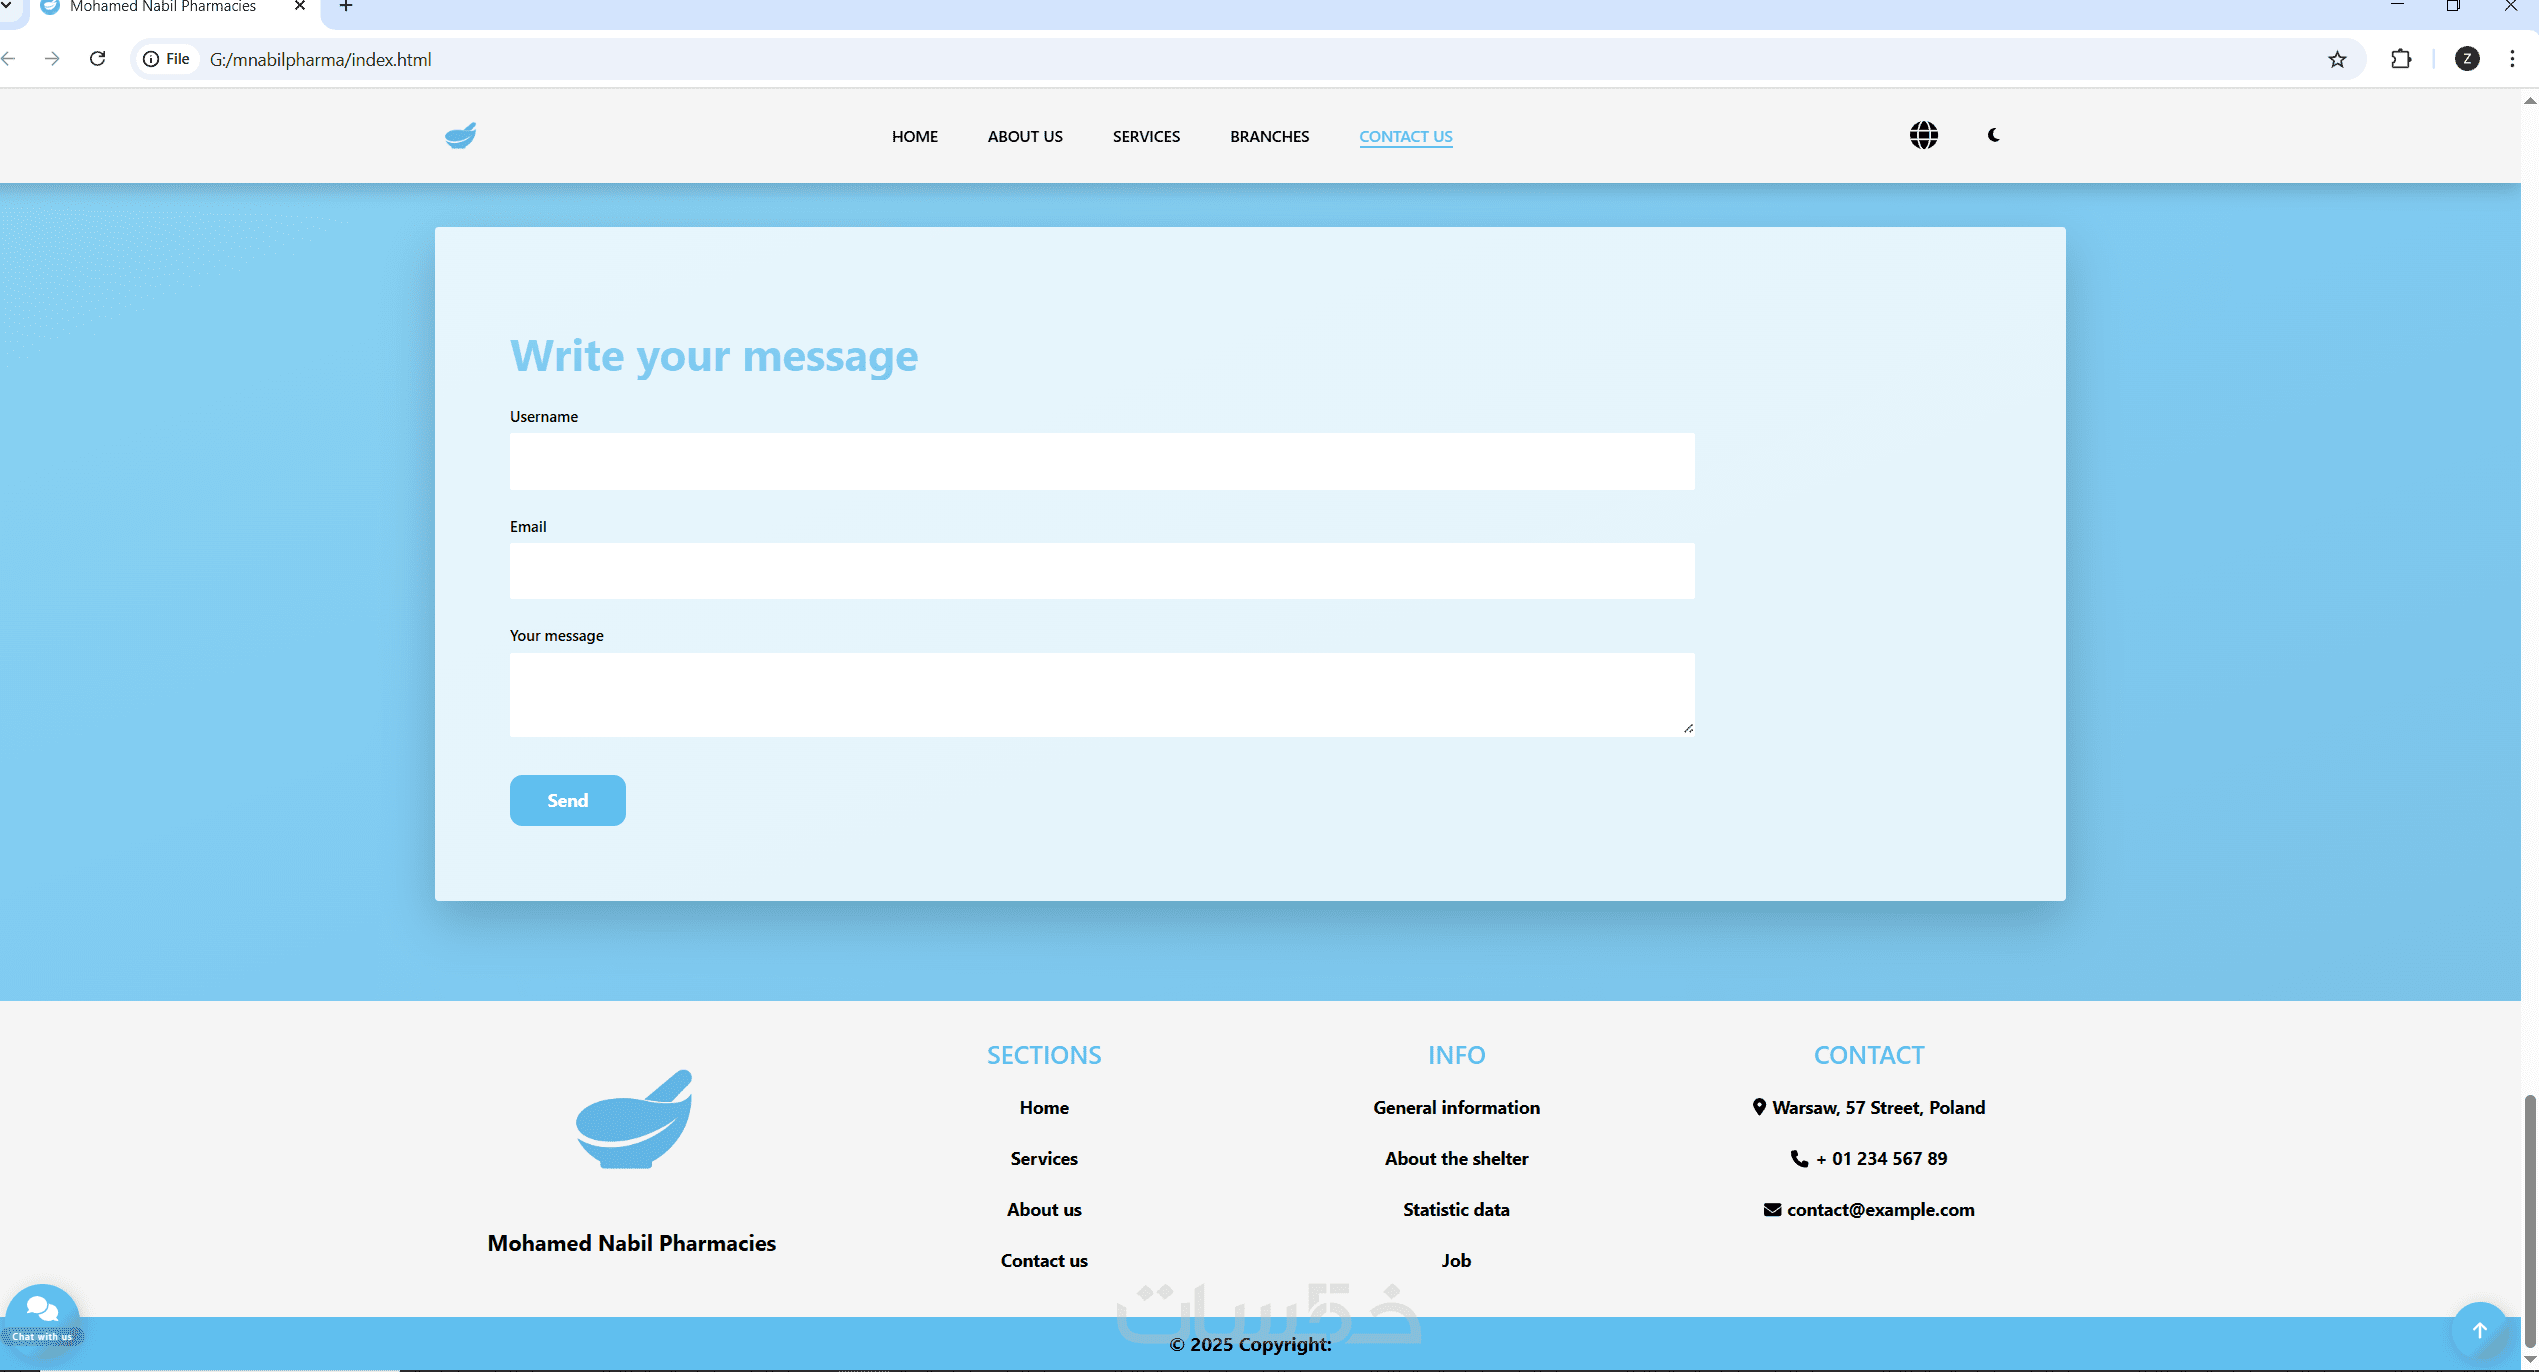Click the scroll-to-top arrow button

(x=2479, y=1330)
